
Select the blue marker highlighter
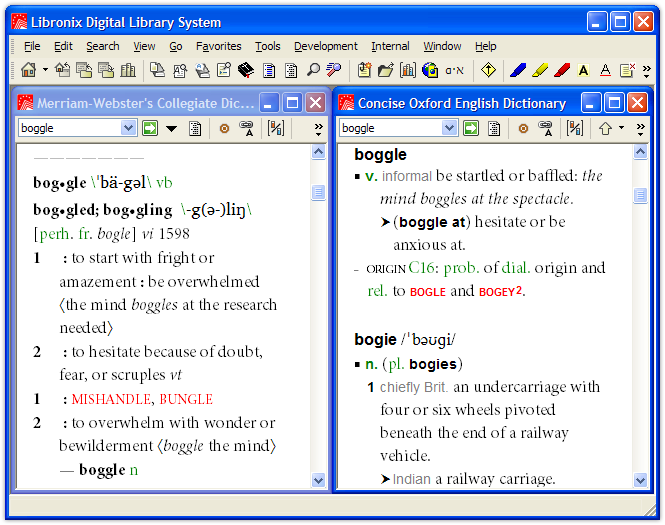pyautogui.click(x=518, y=70)
